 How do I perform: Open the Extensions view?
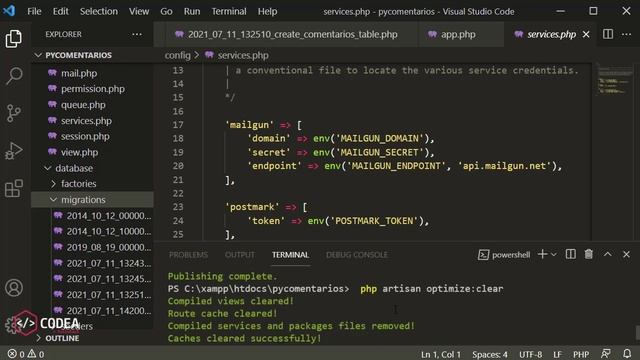tap(13, 188)
